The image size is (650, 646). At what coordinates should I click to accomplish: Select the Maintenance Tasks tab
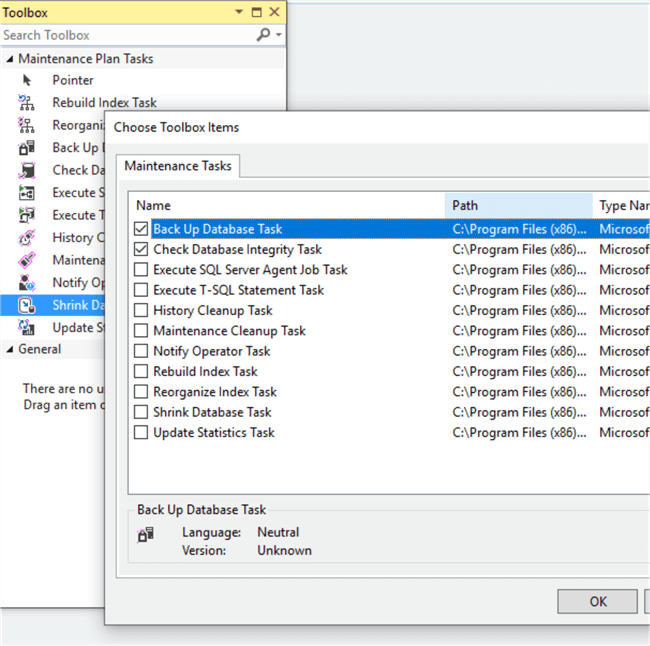pyautogui.click(x=178, y=166)
